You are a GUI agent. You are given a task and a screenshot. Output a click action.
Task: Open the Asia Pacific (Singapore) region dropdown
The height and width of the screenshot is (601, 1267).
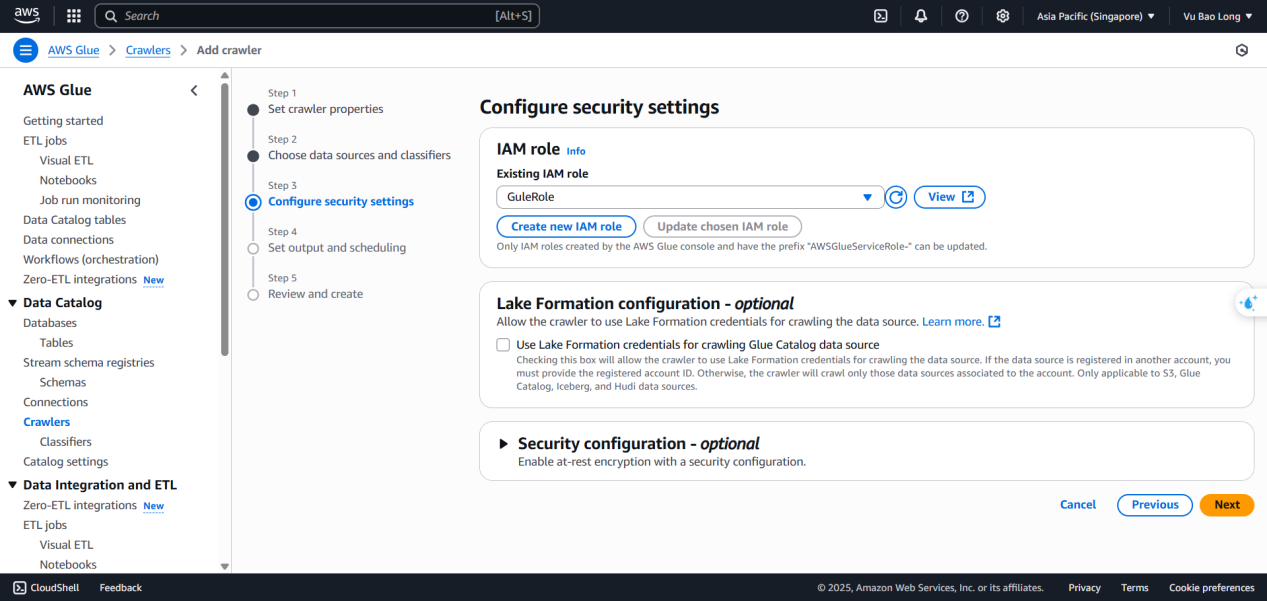(1095, 16)
